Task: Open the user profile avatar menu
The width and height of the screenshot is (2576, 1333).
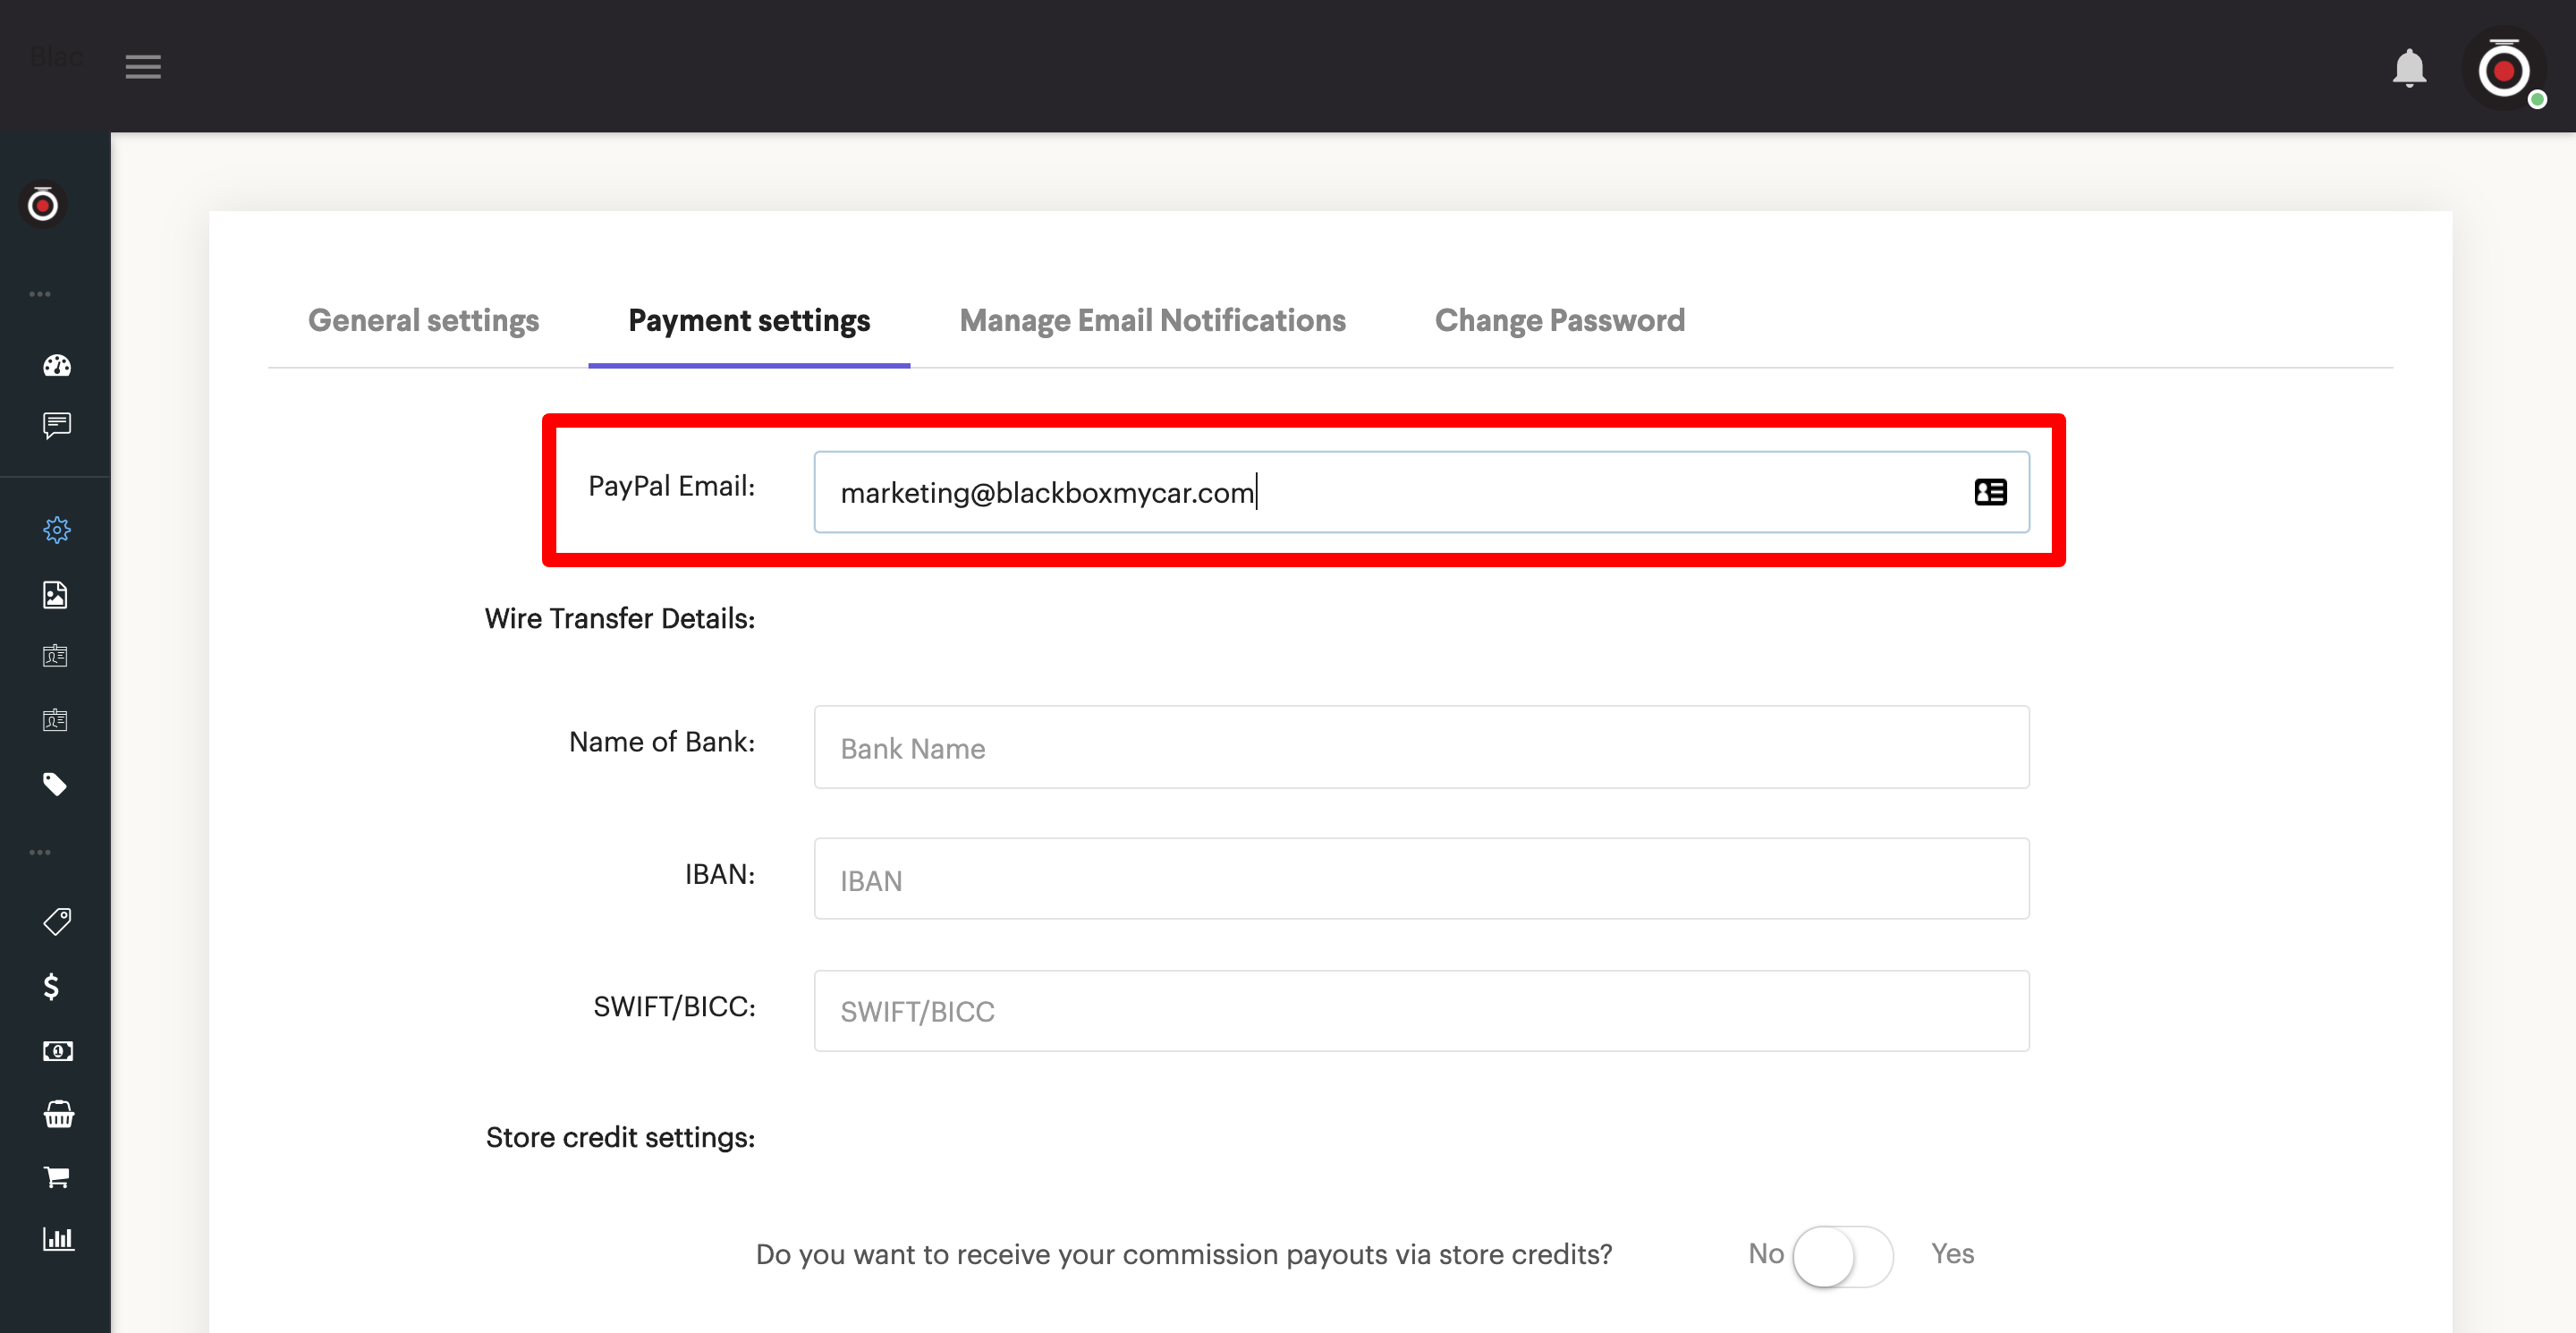Action: (2504, 70)
